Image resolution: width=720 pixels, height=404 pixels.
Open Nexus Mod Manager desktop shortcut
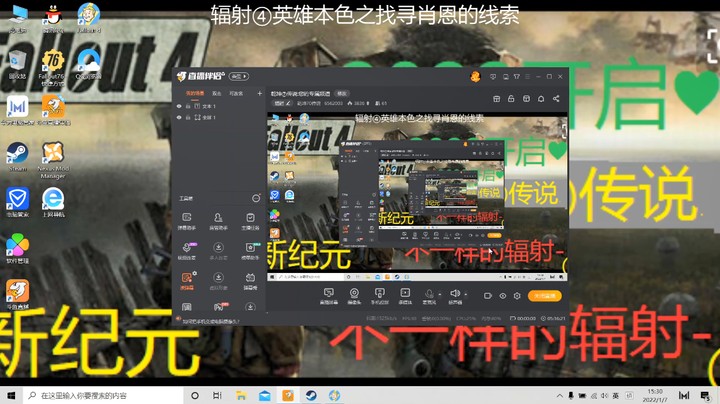tap(53, 160)
